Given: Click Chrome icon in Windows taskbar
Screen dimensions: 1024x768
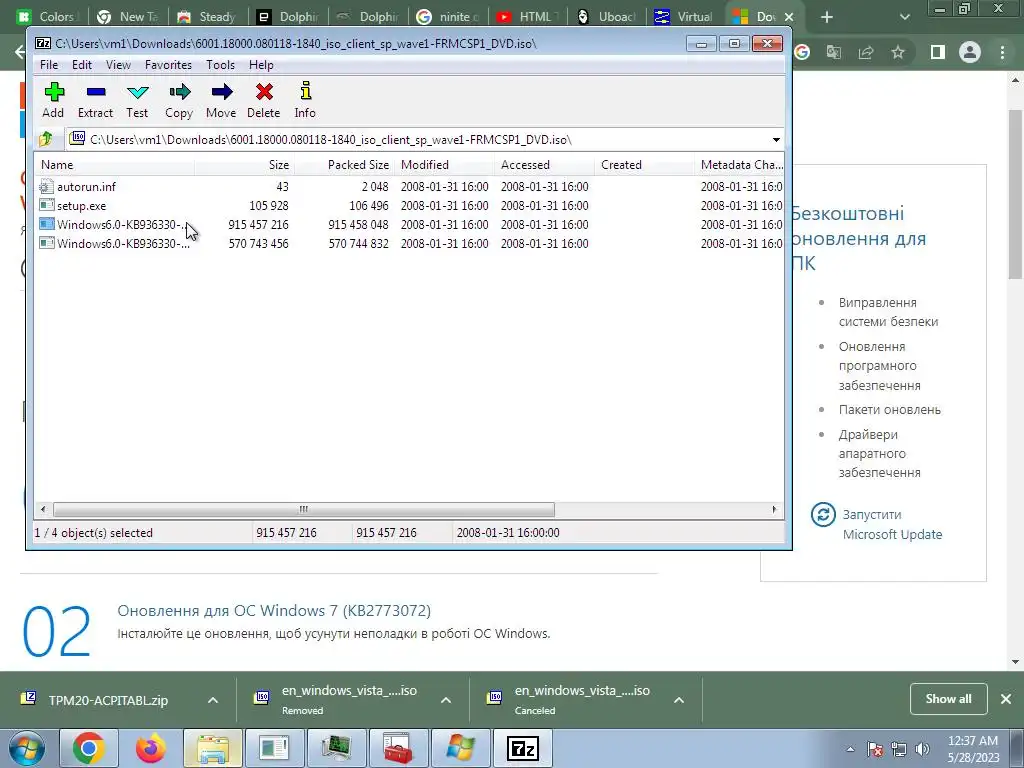Looking at the screenshot, I should [89, 748].
